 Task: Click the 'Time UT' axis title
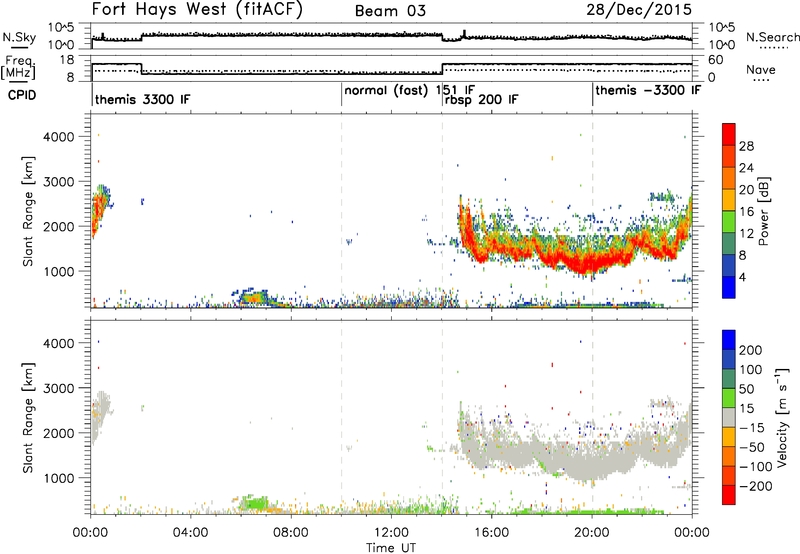point(391,548)
